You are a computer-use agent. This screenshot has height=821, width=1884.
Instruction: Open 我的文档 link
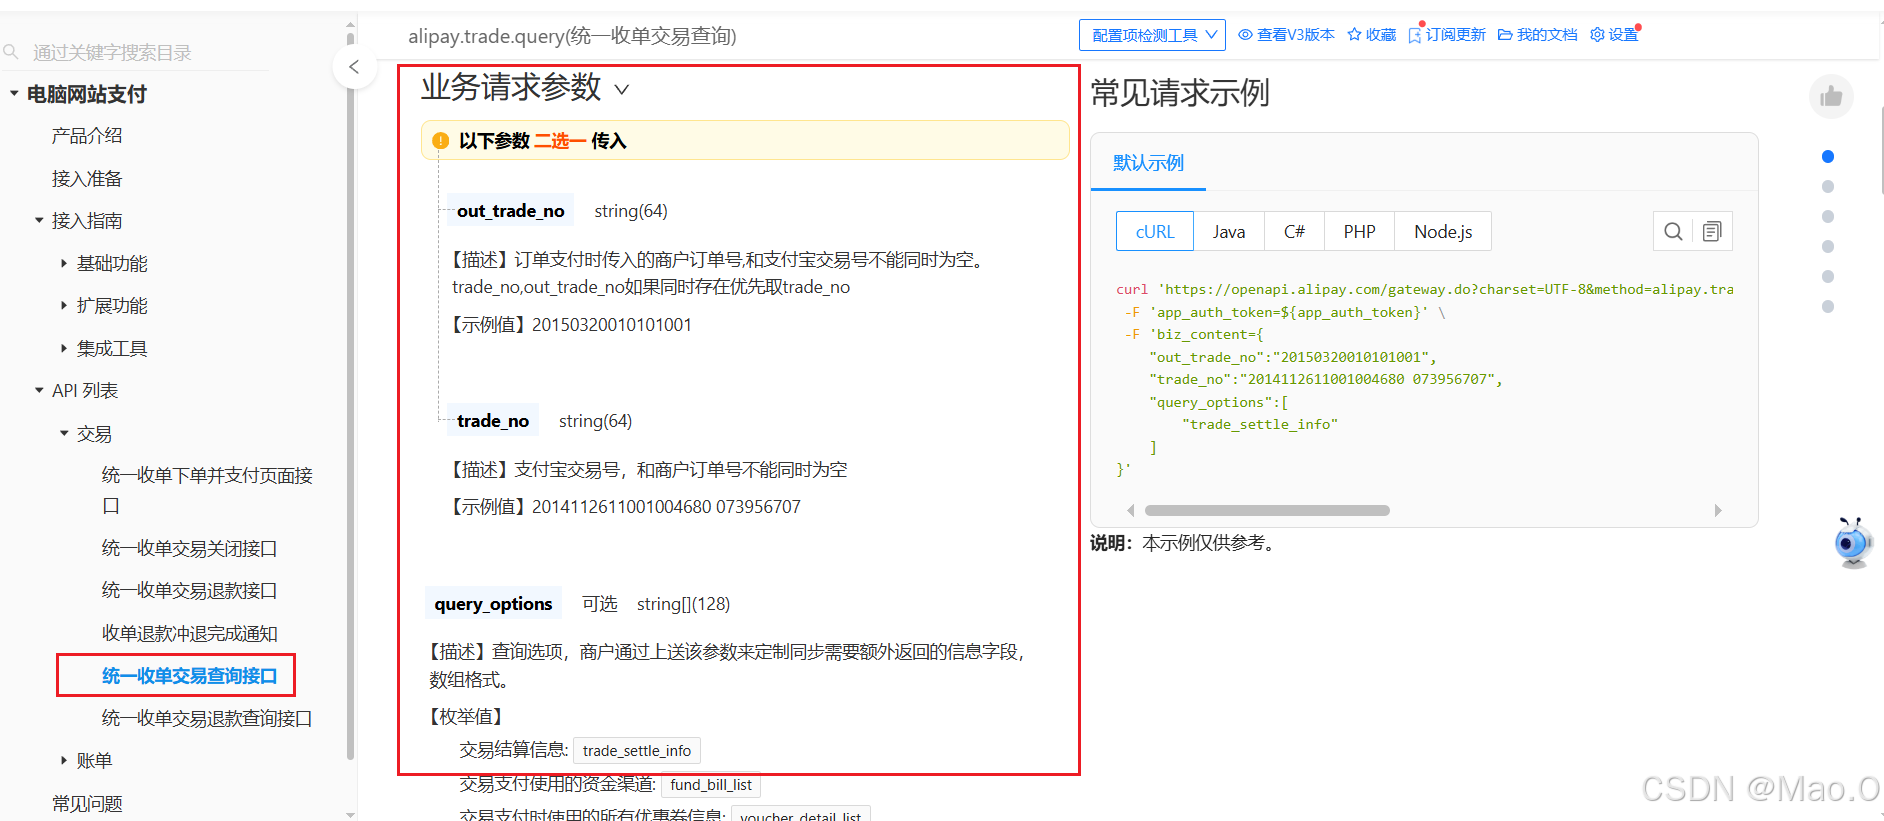click(x=1547, y=35)
